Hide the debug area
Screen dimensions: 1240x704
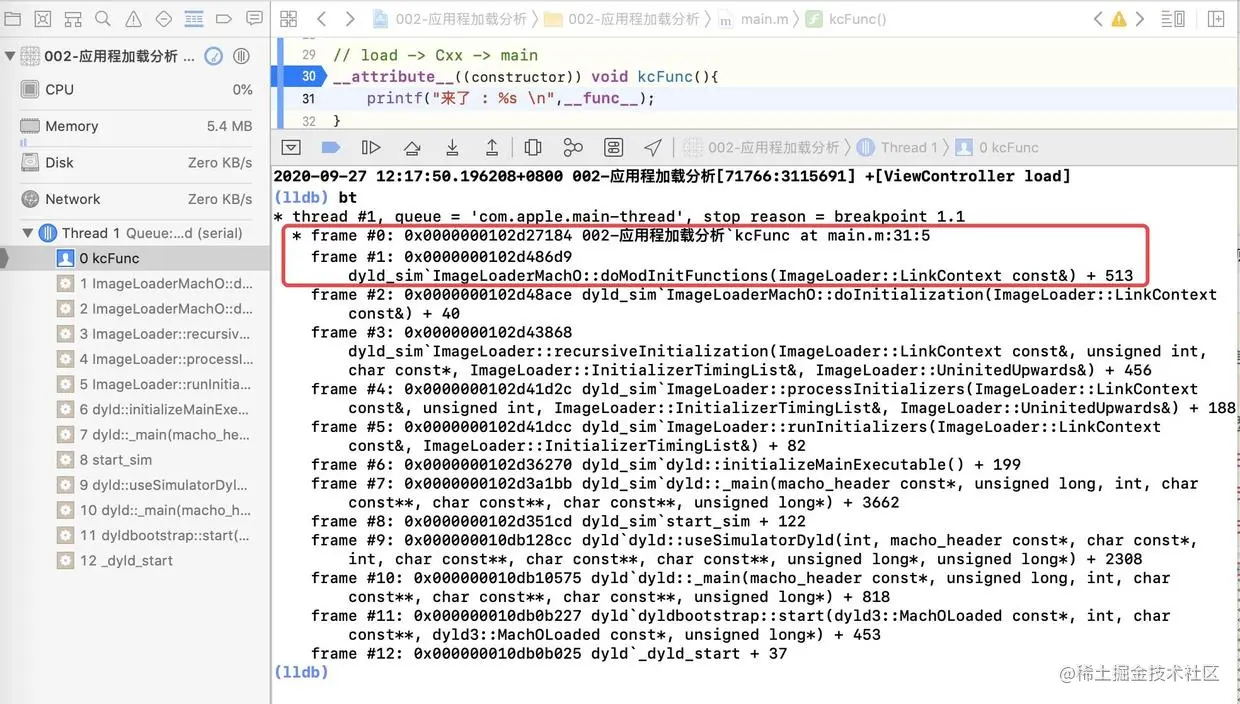coord(291,147)
